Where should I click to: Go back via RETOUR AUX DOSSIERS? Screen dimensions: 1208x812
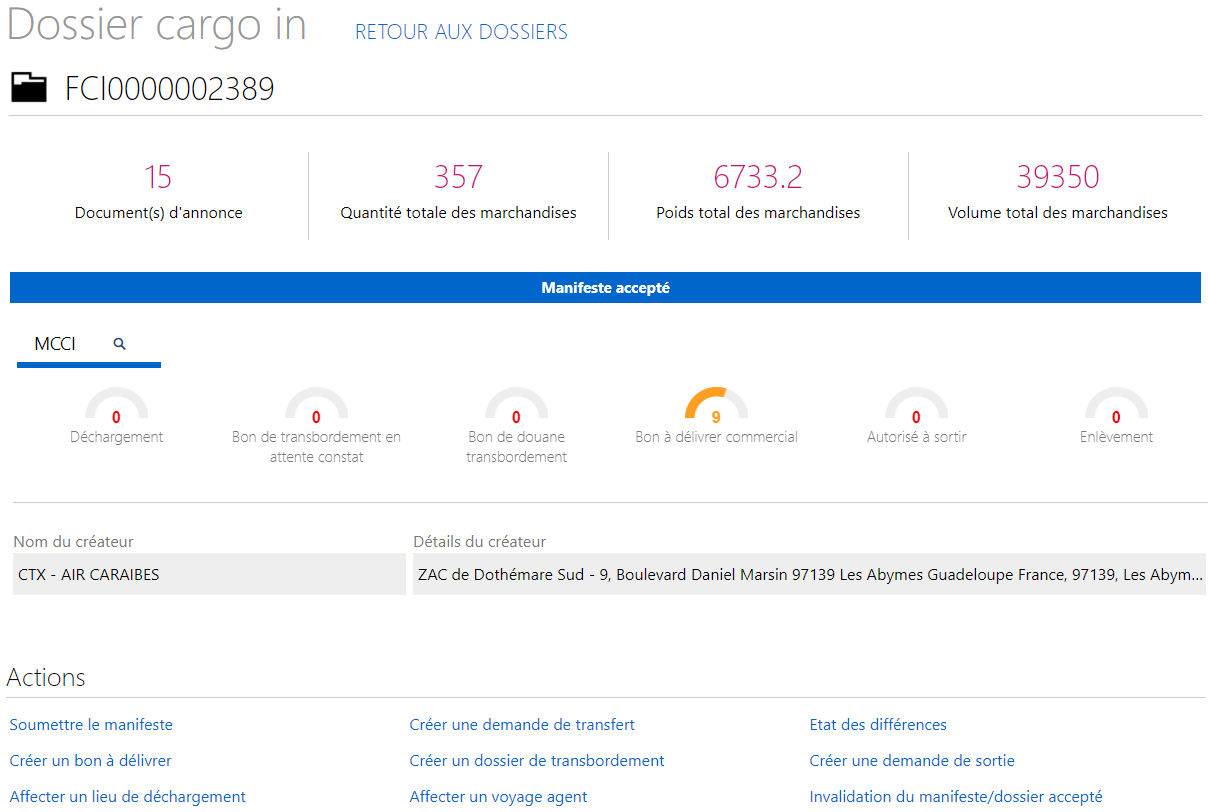pos(461,32)
